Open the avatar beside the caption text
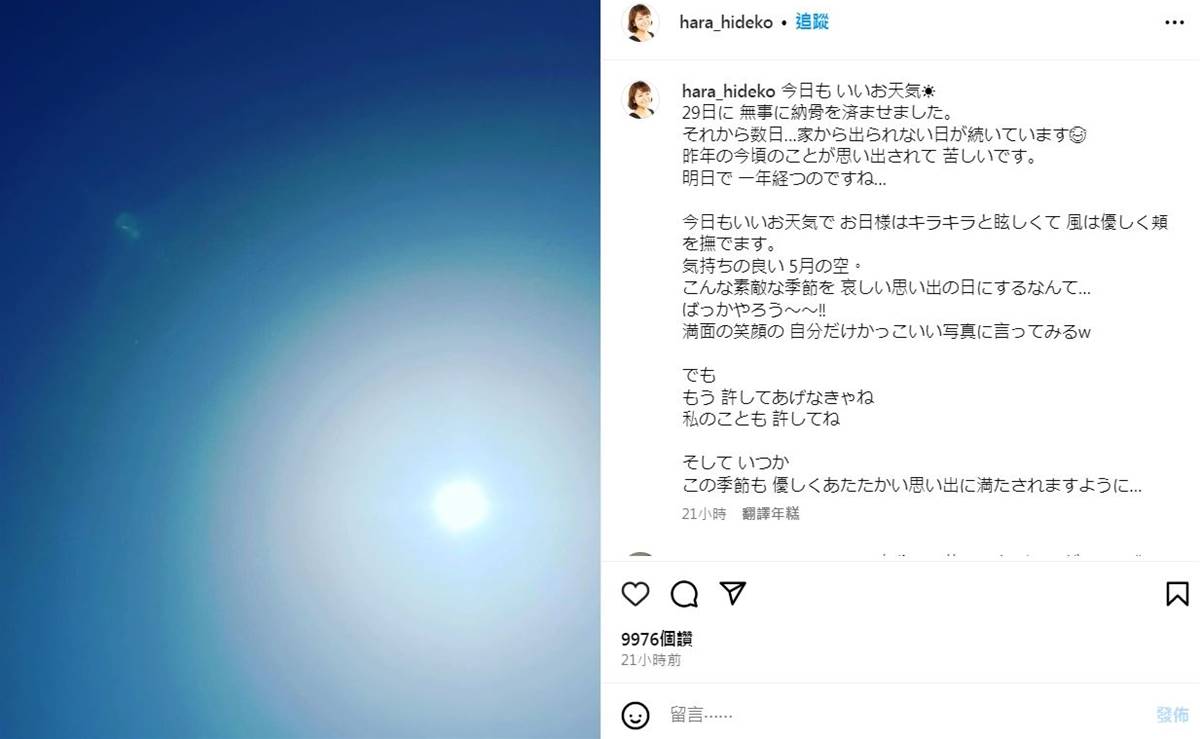Image resolution: width=1200 pixels, height=739 pixels. [640, 99]
